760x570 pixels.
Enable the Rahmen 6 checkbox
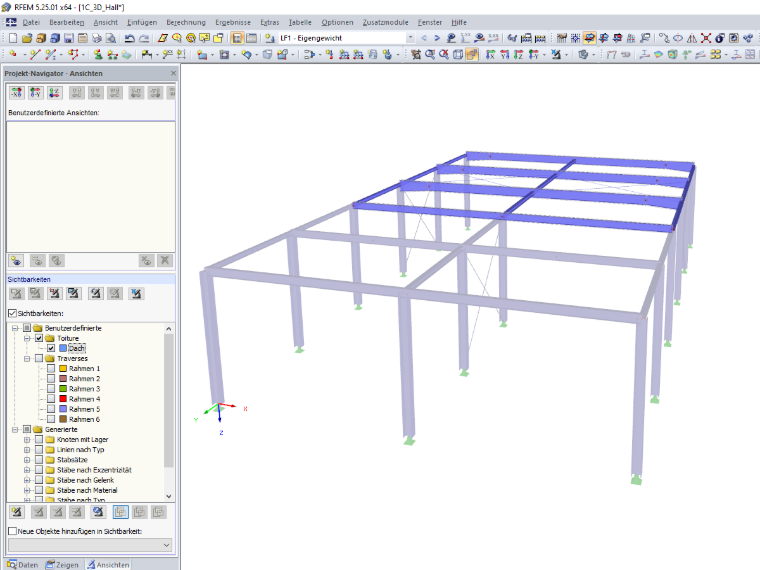pos(51,419)
